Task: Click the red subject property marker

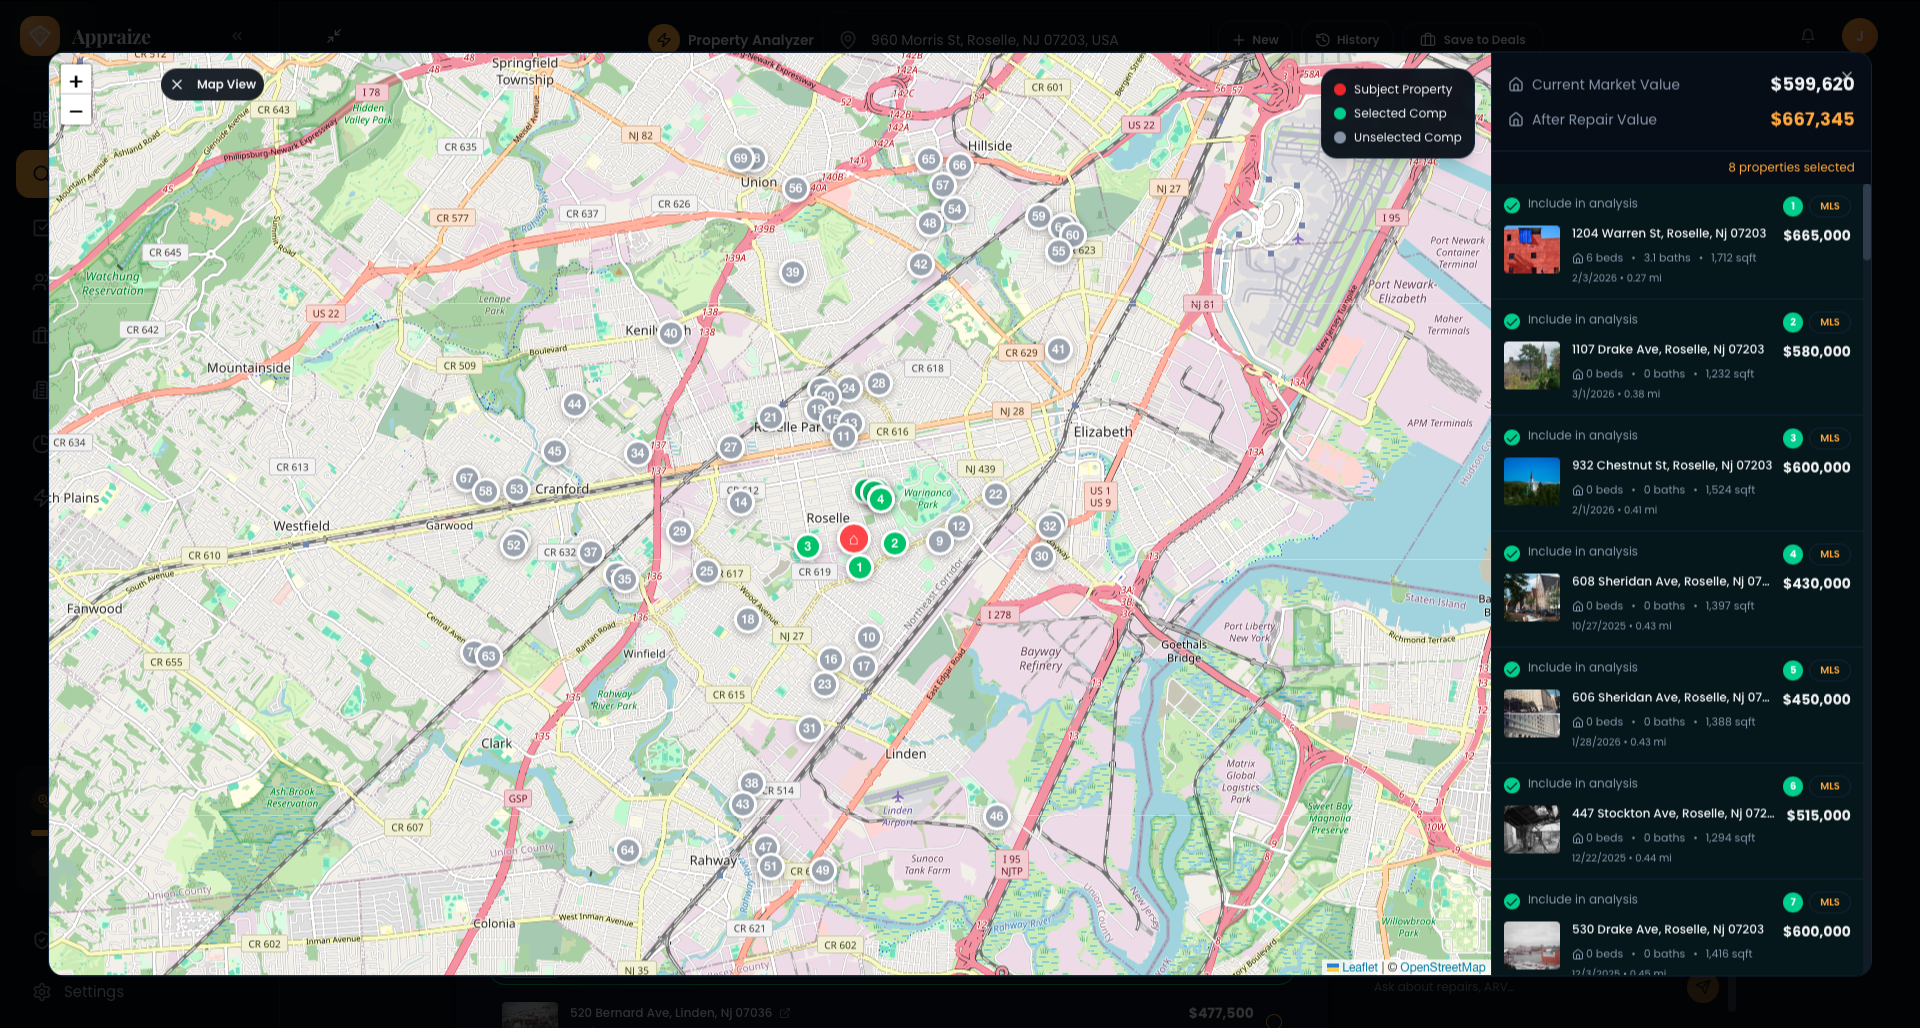Action: [x=853, y=540]
